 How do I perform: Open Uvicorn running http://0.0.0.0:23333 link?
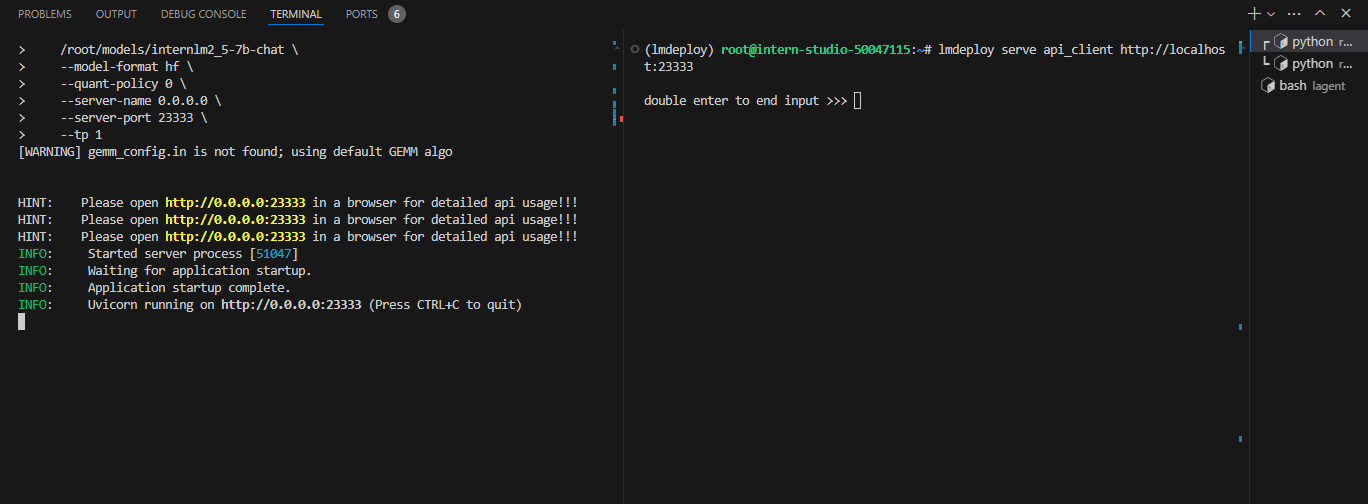tap(291, 304)
